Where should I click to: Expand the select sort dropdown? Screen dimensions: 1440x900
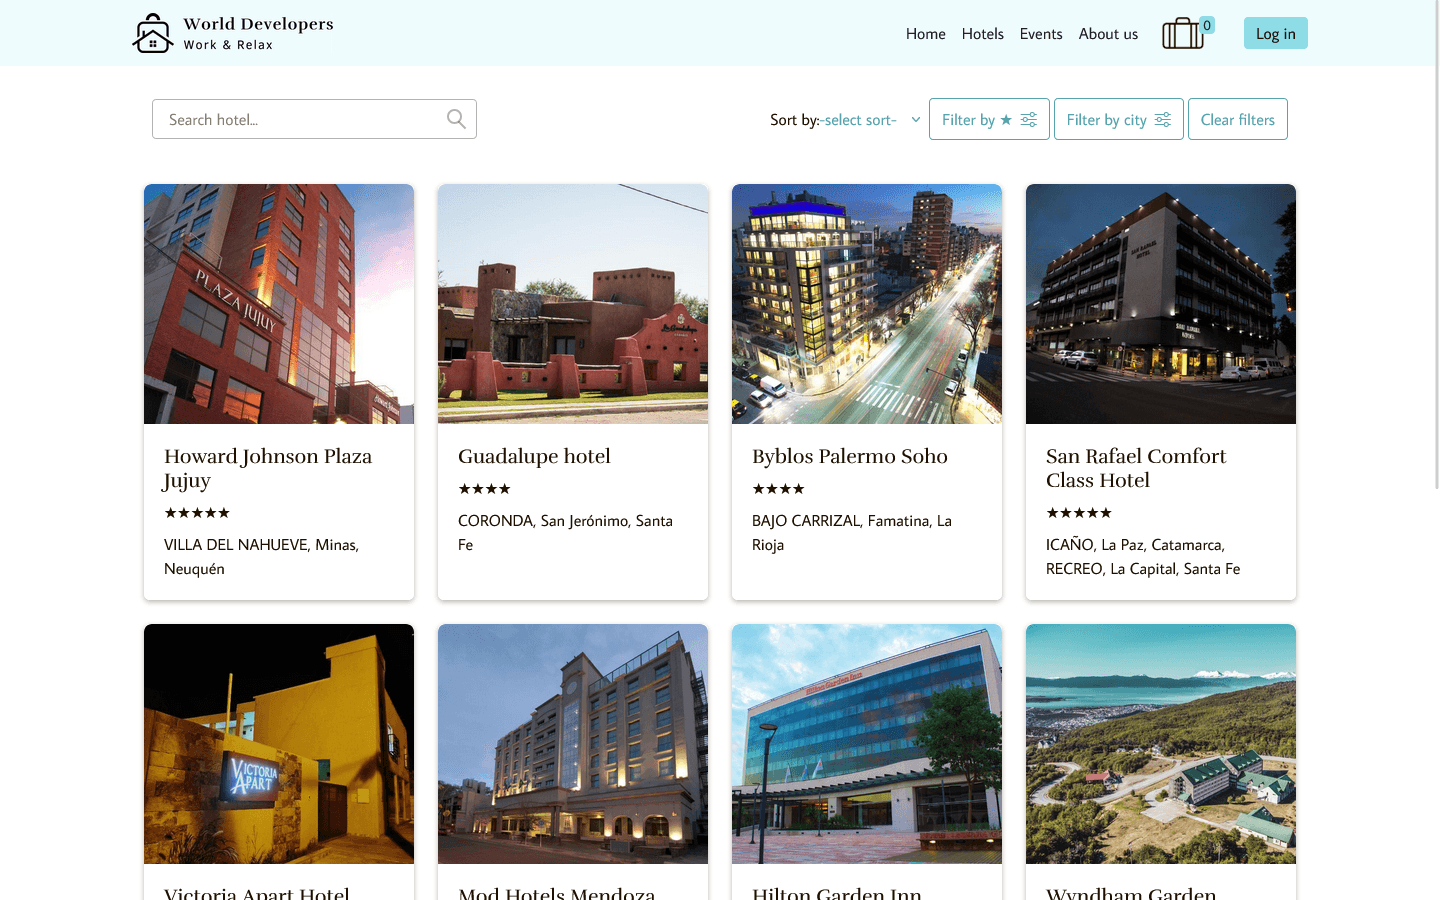[x=870, y=120]
